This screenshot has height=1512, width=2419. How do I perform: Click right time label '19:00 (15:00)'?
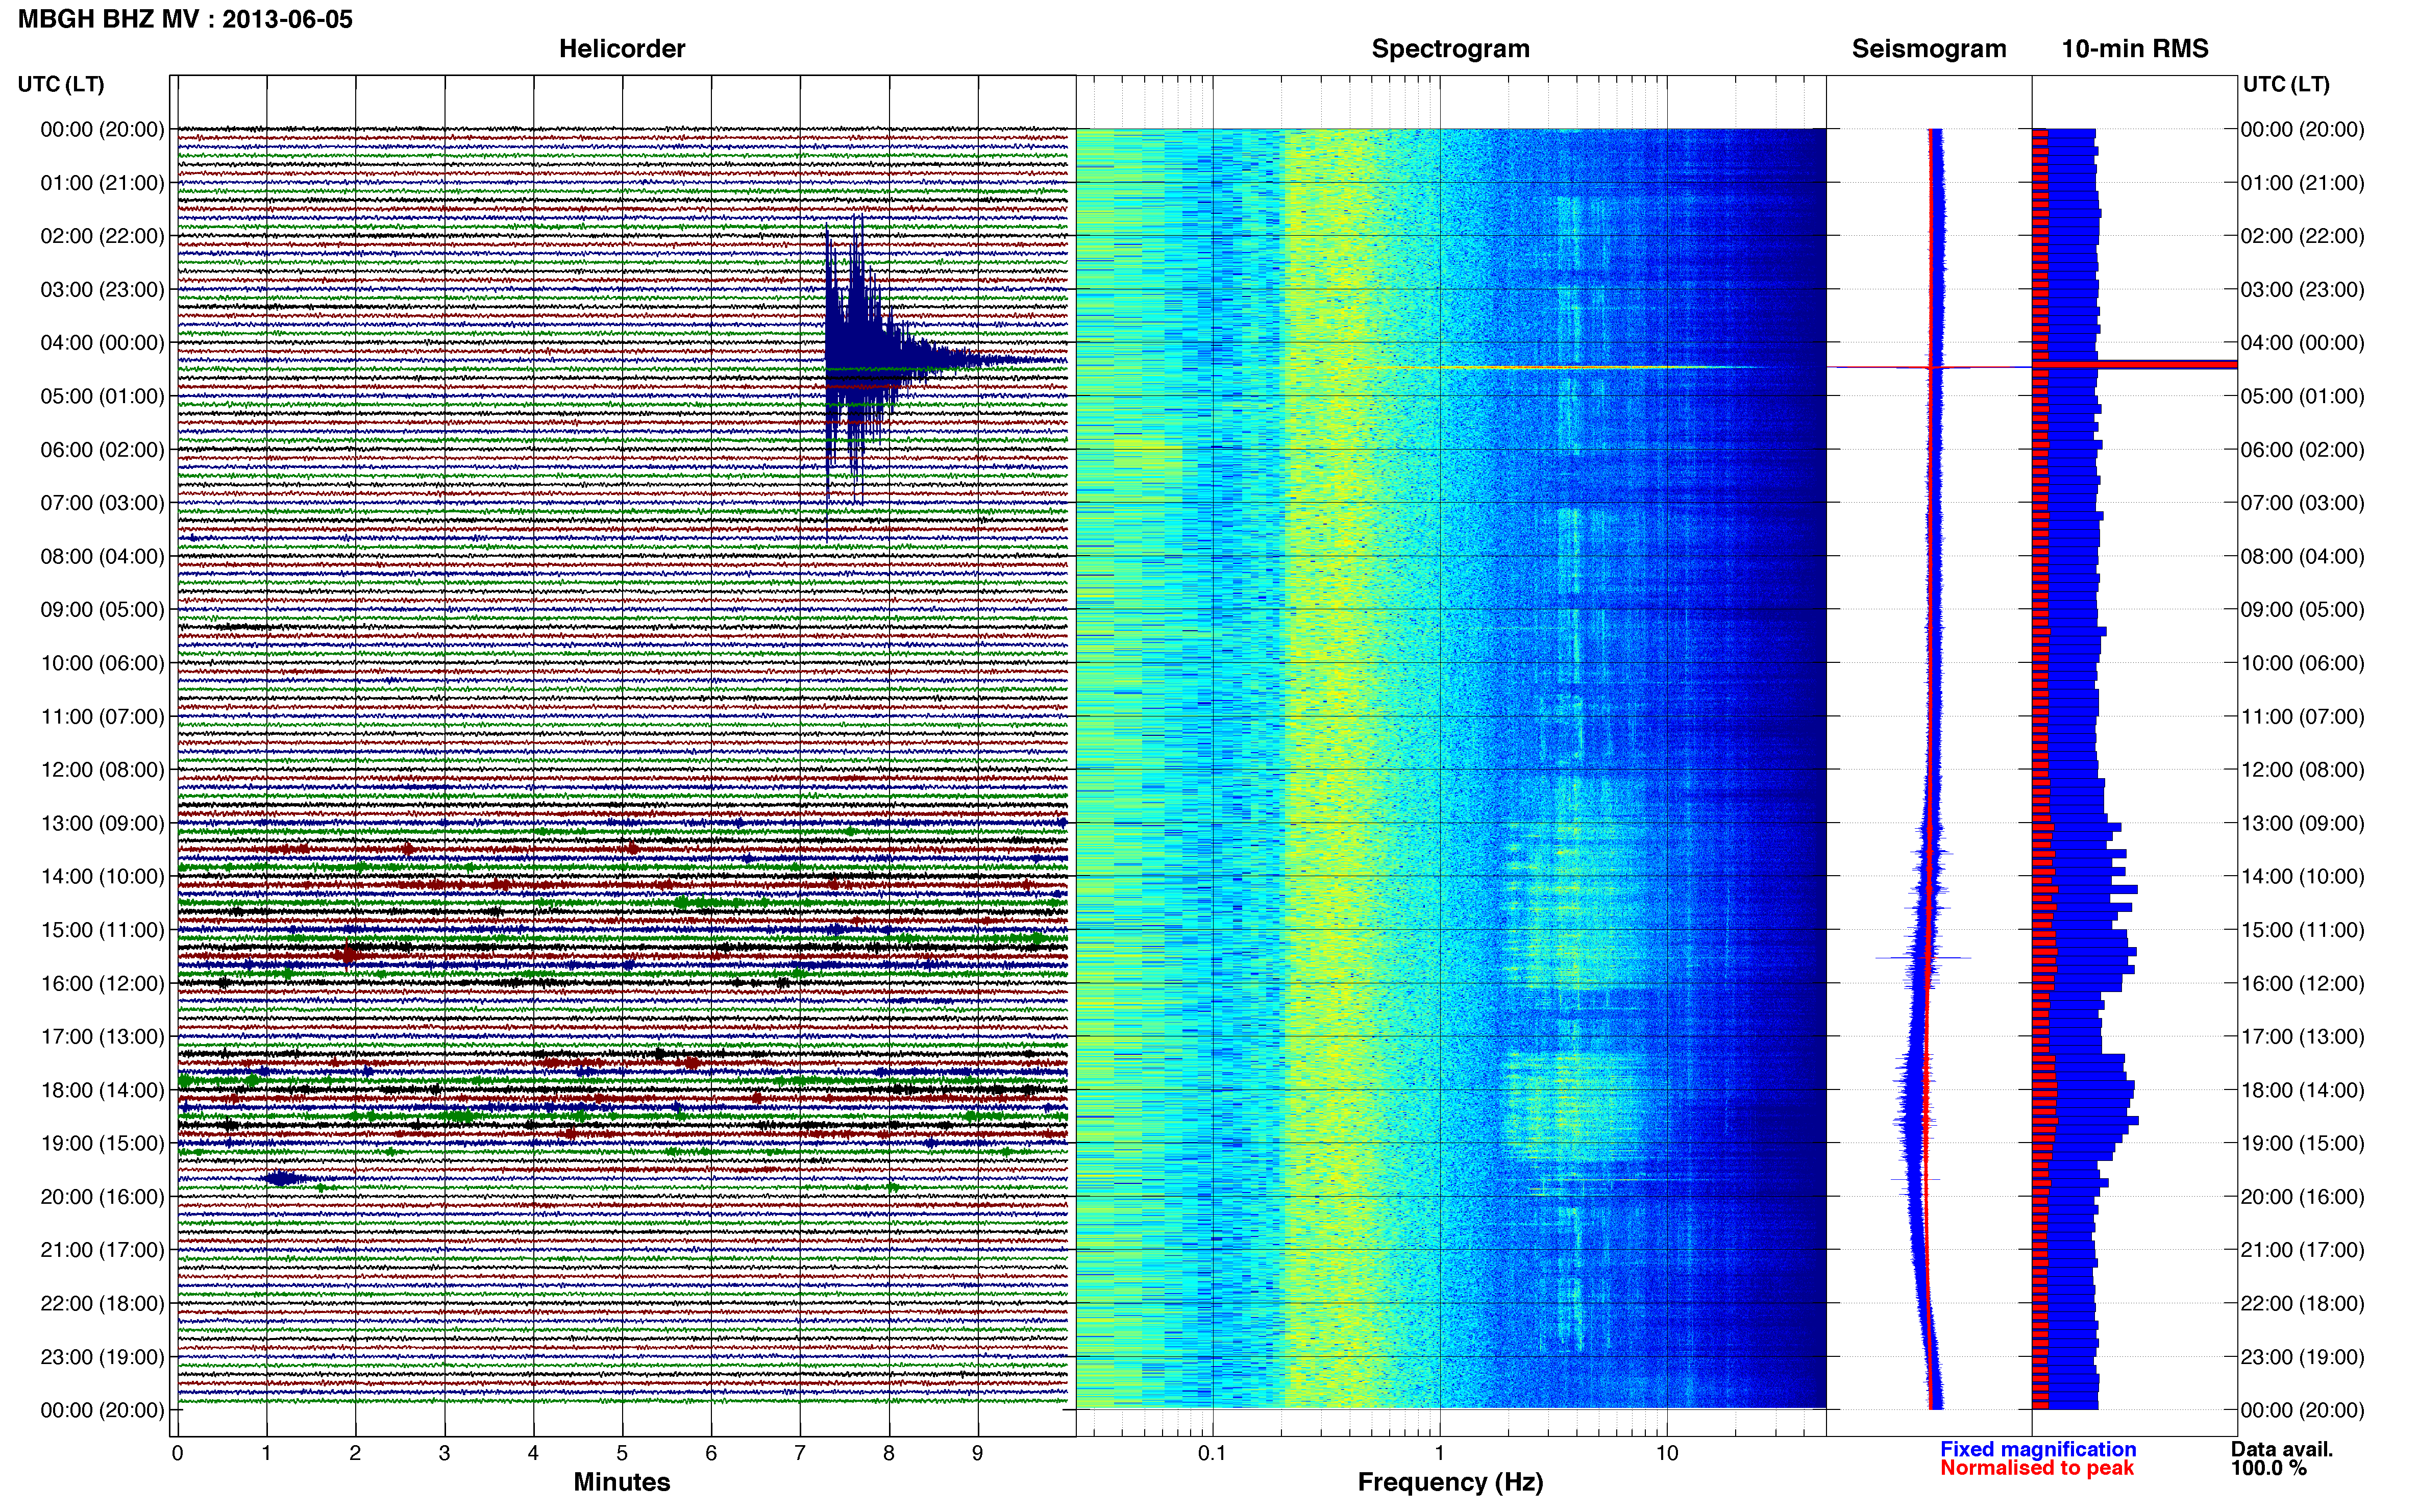[x=2302, y=1144]
